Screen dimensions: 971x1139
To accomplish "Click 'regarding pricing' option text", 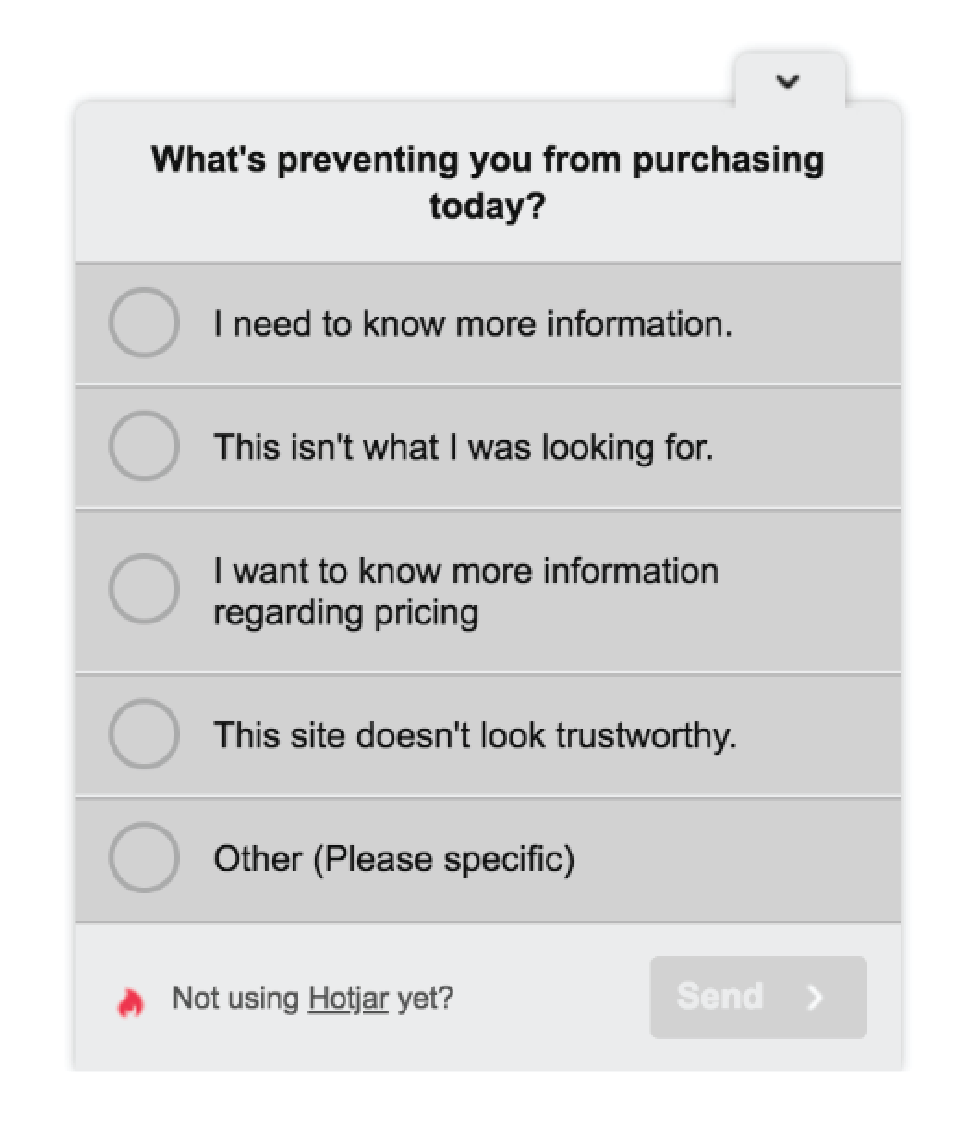I will click(346, 613).
